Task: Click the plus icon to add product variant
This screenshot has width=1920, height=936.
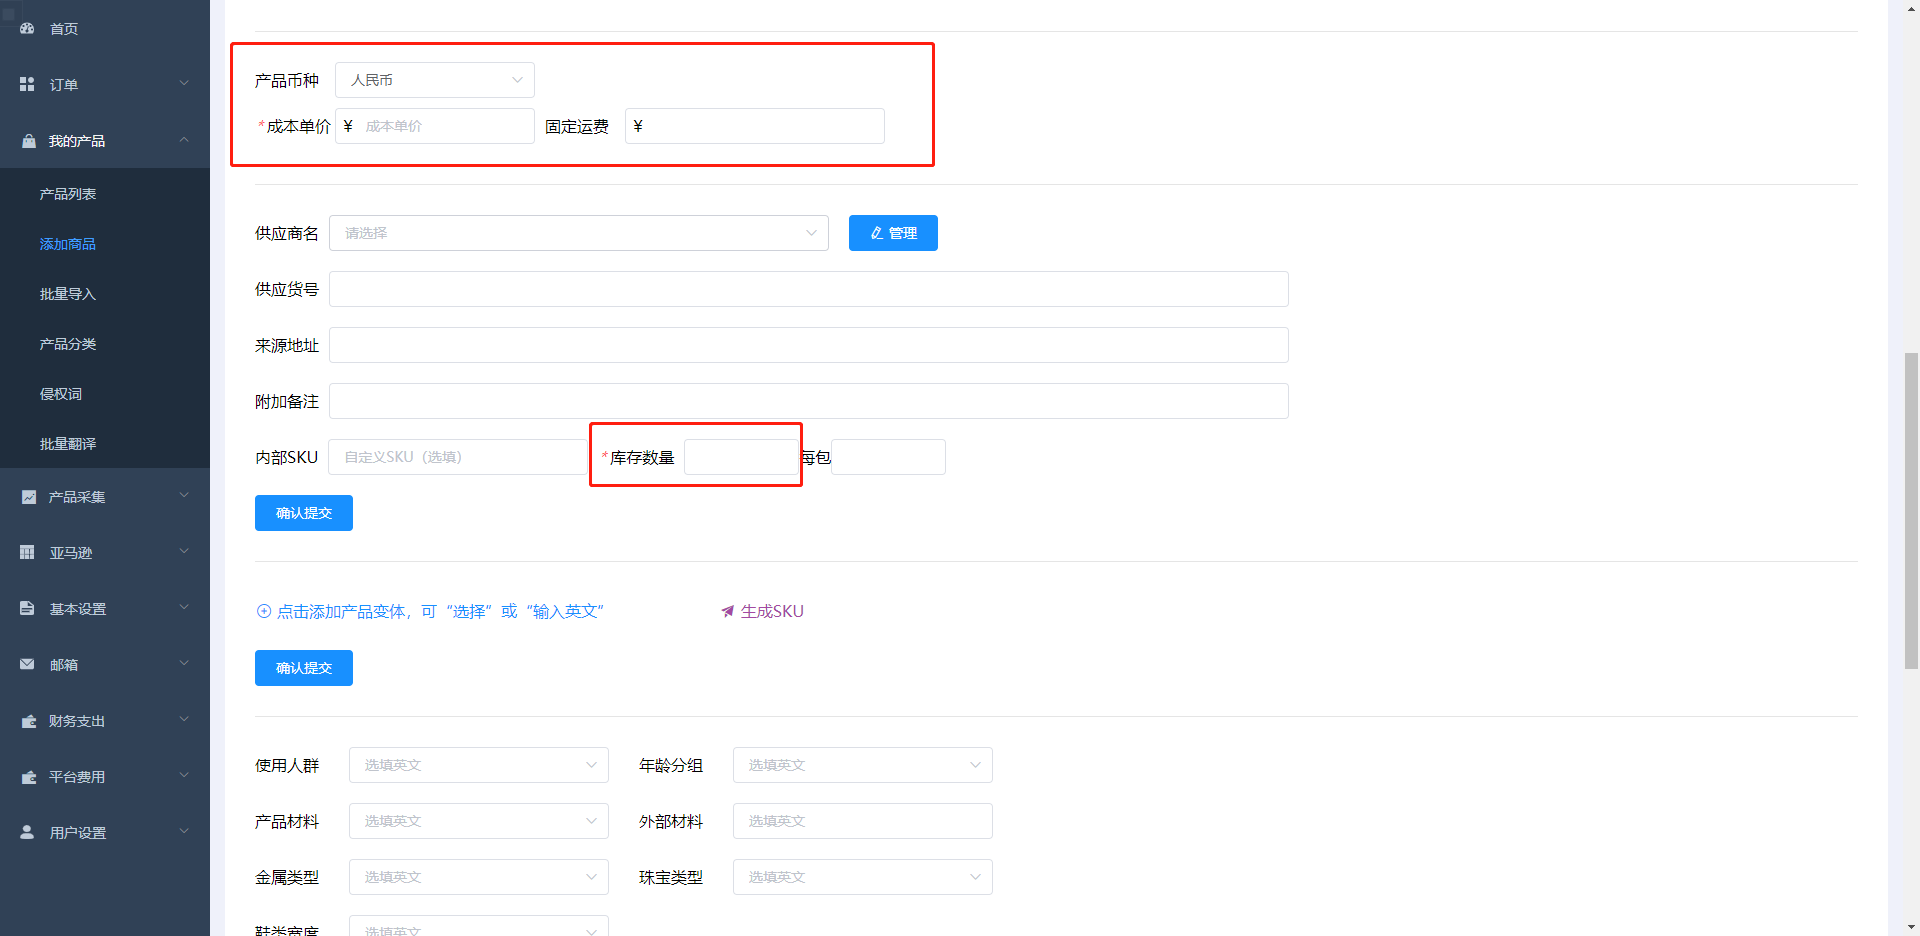Action: (264, 611)
